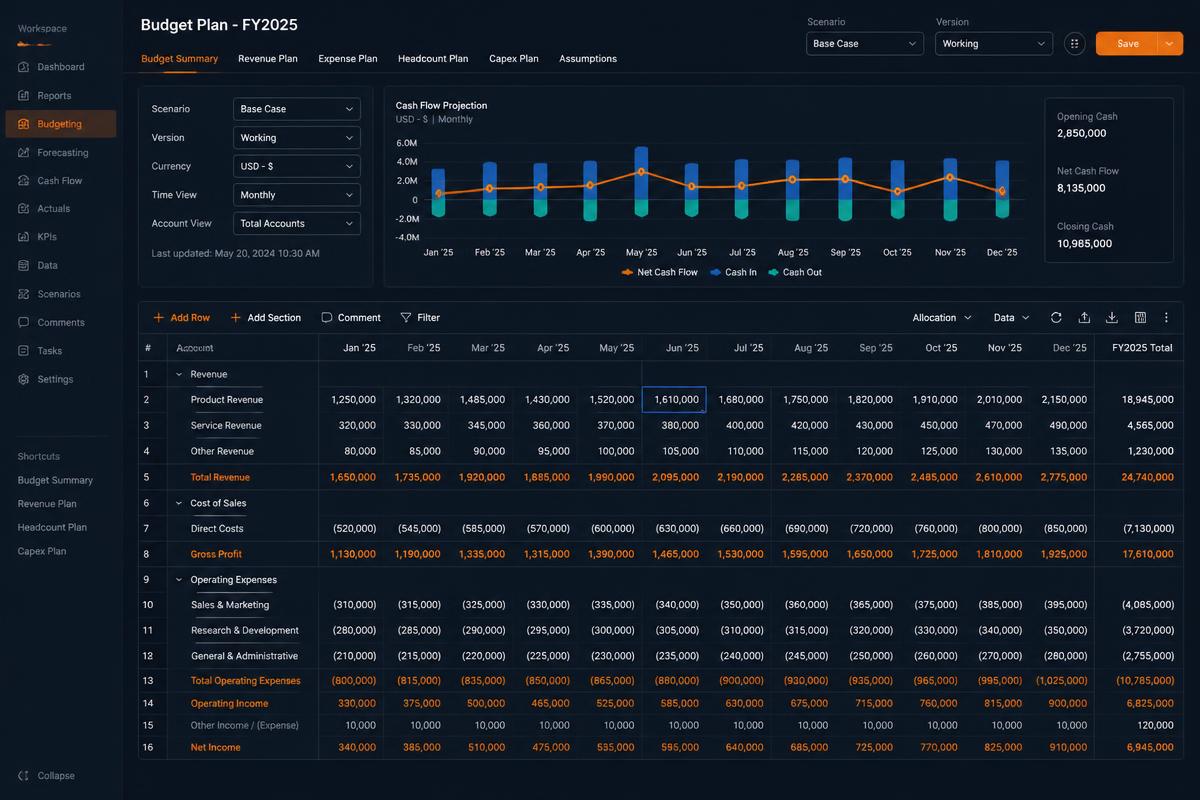Switch to the Headcount Plan tab

pyautogui.click(x=433, y=59)
